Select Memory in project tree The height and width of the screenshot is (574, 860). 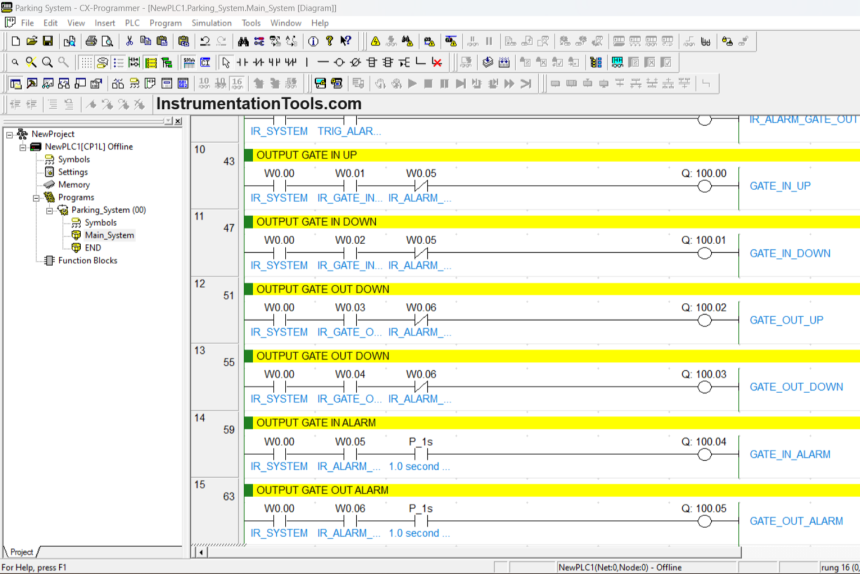[x=73, y=185]
